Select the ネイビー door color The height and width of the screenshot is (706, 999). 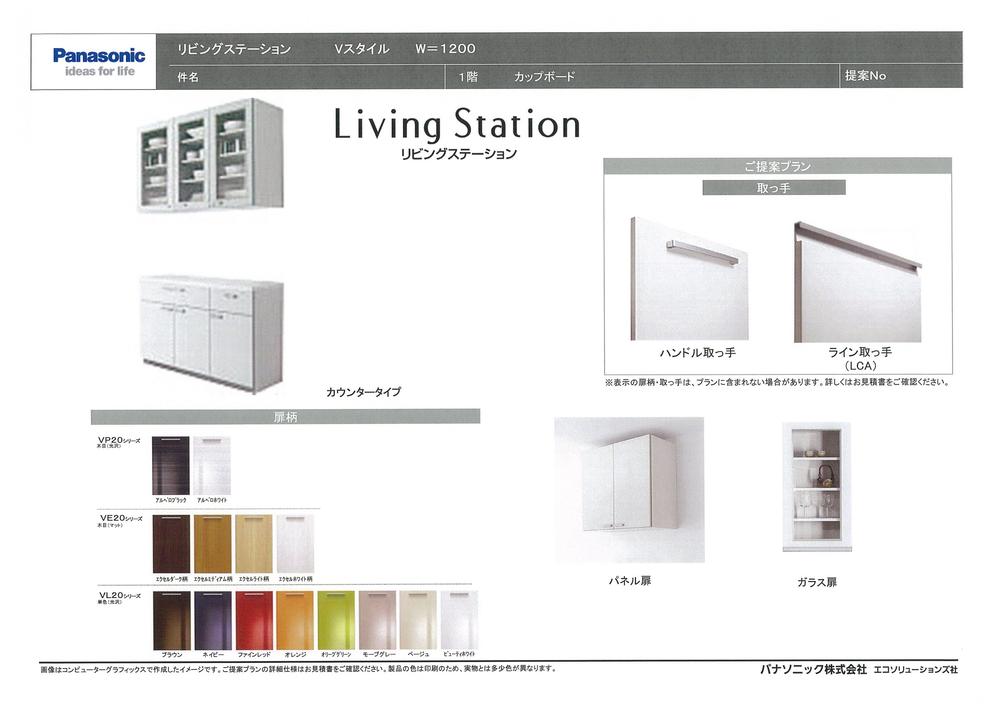click(x=213, y=620)
